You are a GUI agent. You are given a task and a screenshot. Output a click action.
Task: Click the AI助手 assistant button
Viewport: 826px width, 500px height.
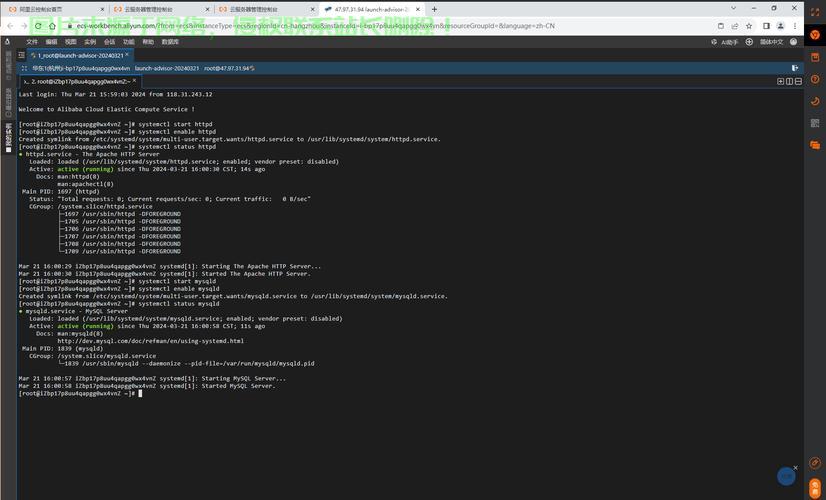(728, 42)
